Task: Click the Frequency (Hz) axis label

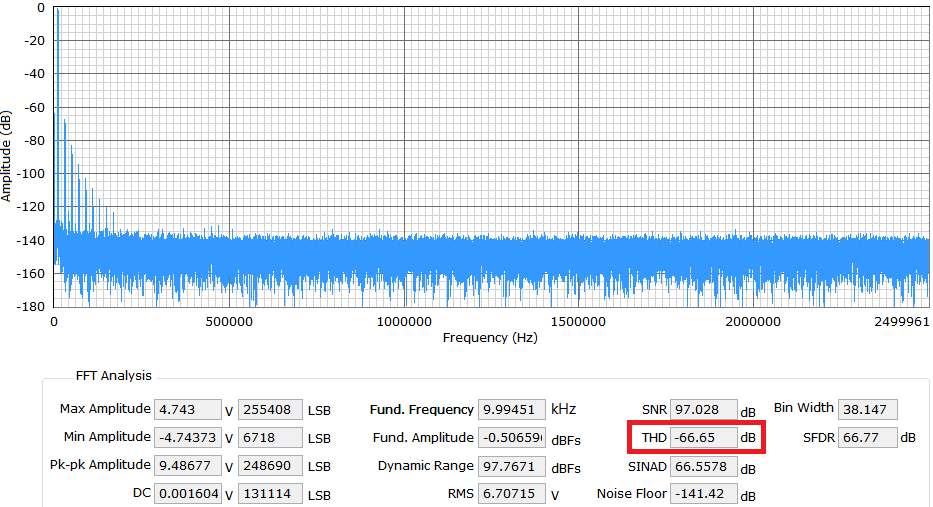Action: [x=489, y=338]
